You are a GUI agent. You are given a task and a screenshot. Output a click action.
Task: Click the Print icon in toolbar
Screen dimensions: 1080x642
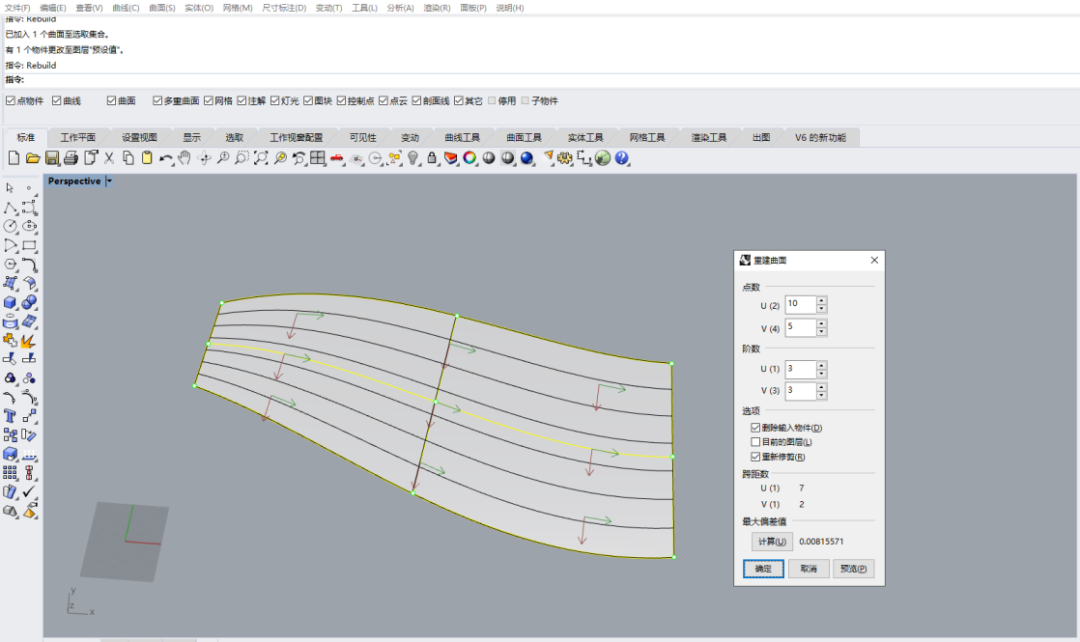point(71,158)
